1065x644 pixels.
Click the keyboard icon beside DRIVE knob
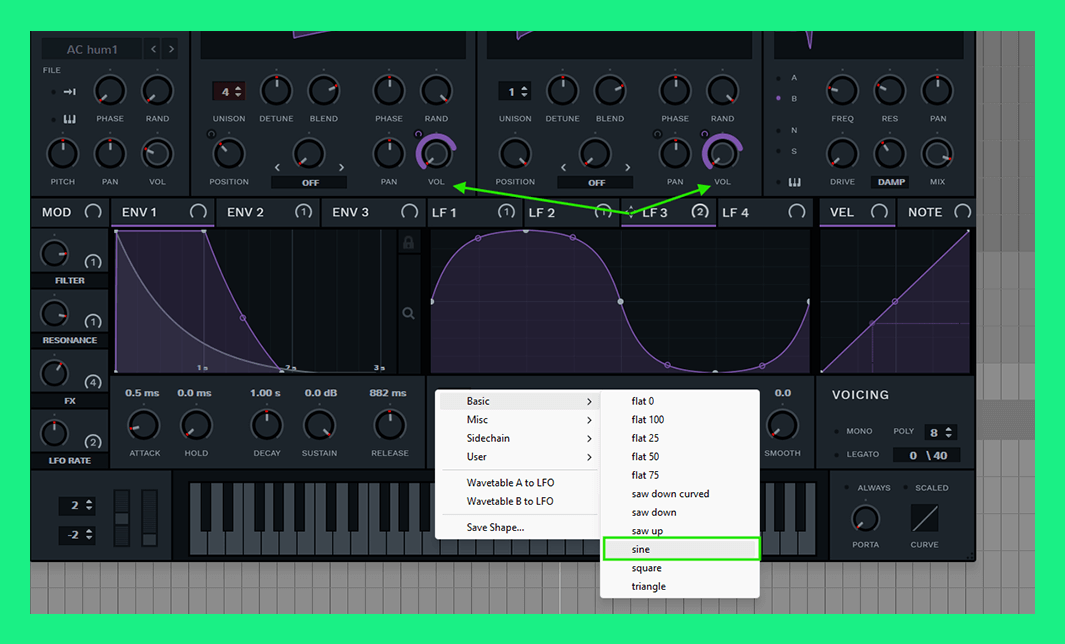pyautogui.click(x=794, y=182)
